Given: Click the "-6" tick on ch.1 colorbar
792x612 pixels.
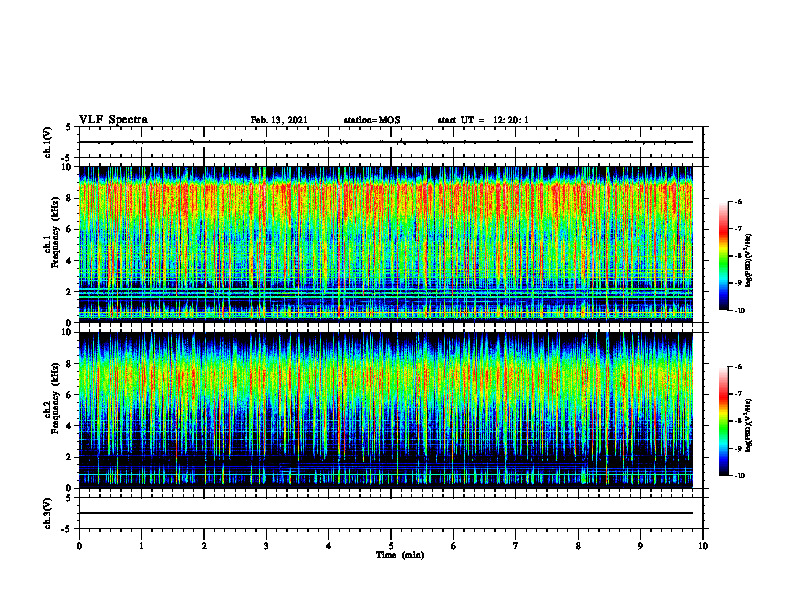Looking at the screenshot, I should (738, 201).
